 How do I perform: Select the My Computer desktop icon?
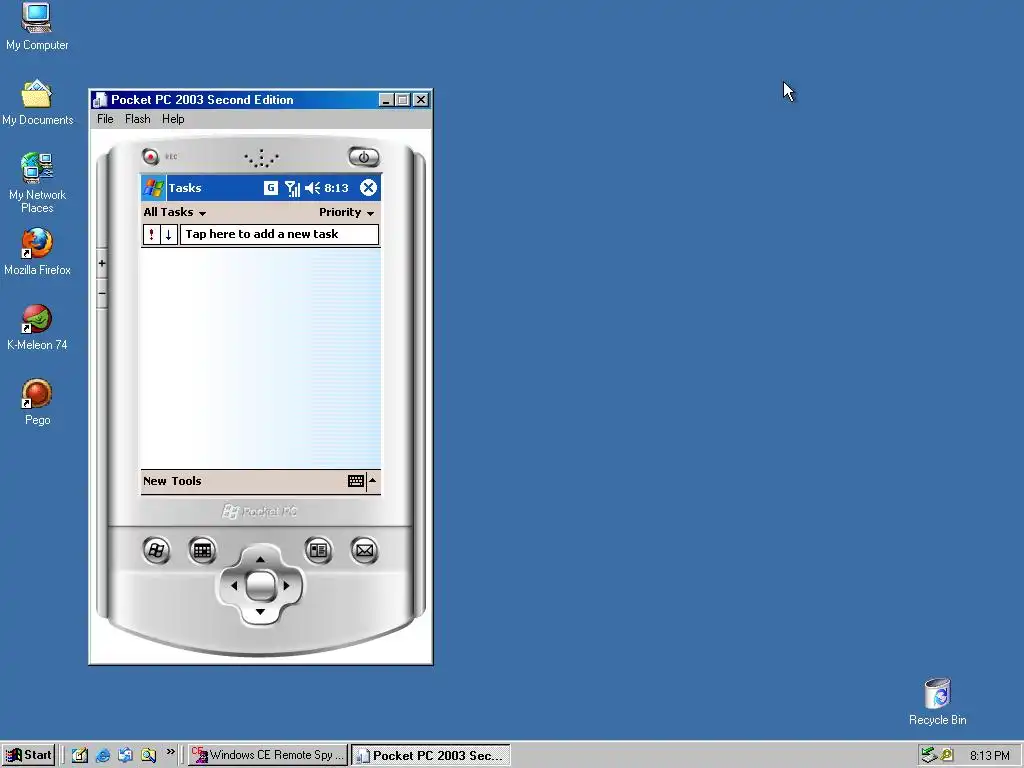pos(37,27)
